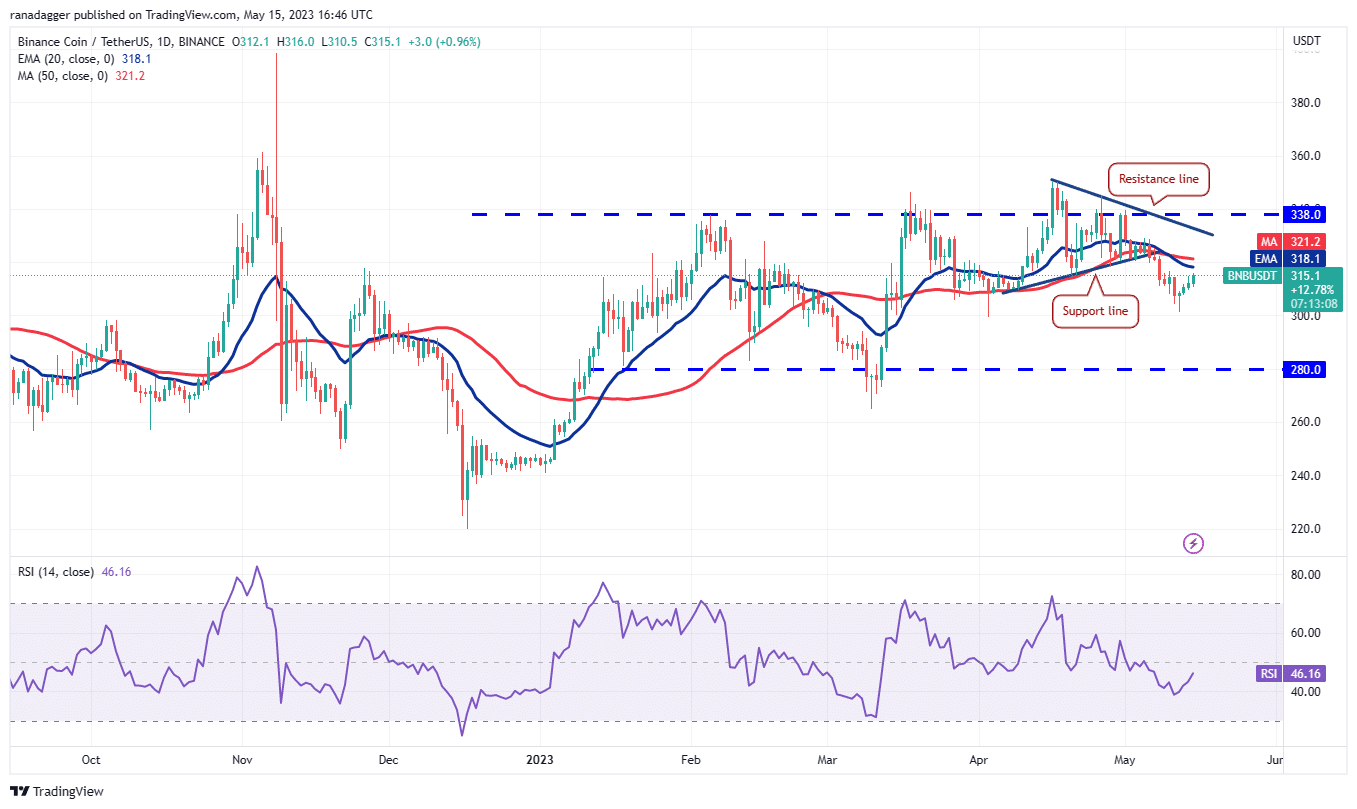Click the Oct date axis label

pos(91,759)
